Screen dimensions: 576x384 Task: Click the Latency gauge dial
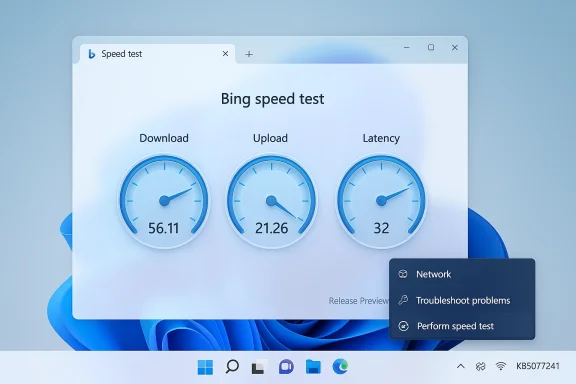point(381,201)
